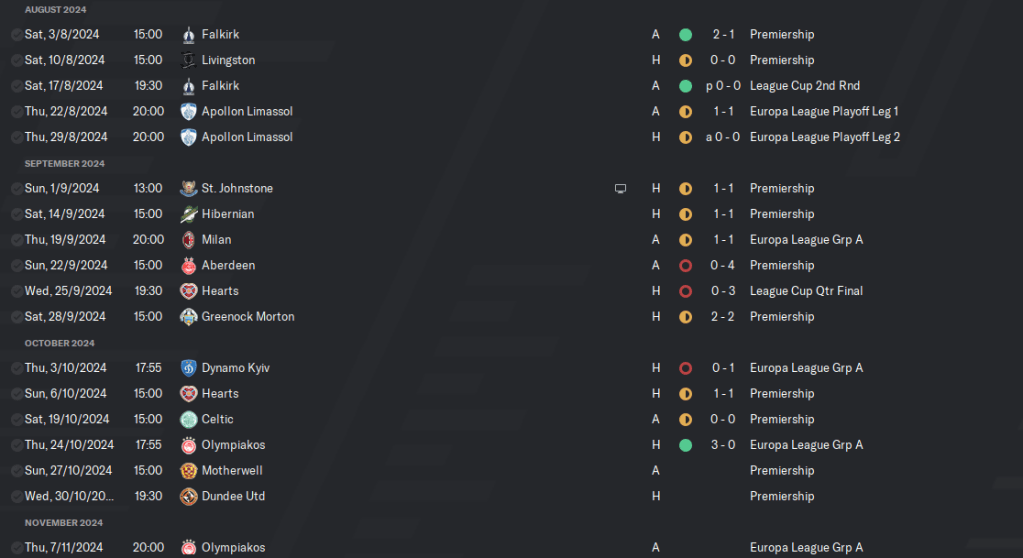
Task: Toggle the check circle beside Sat, 10/8/2024
Action: (x=17, y=60)
